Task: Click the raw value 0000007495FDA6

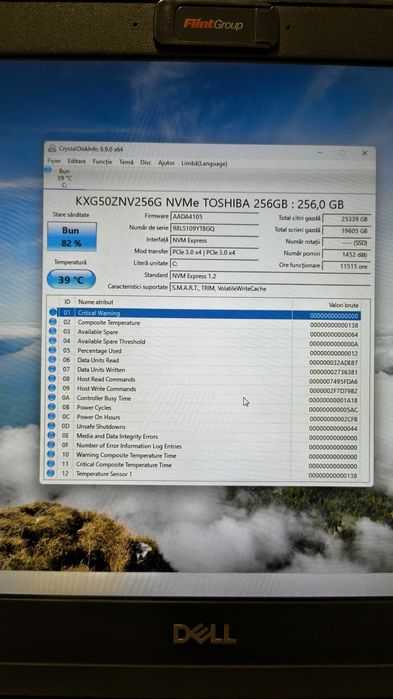Action: click(x=333, y=382)
